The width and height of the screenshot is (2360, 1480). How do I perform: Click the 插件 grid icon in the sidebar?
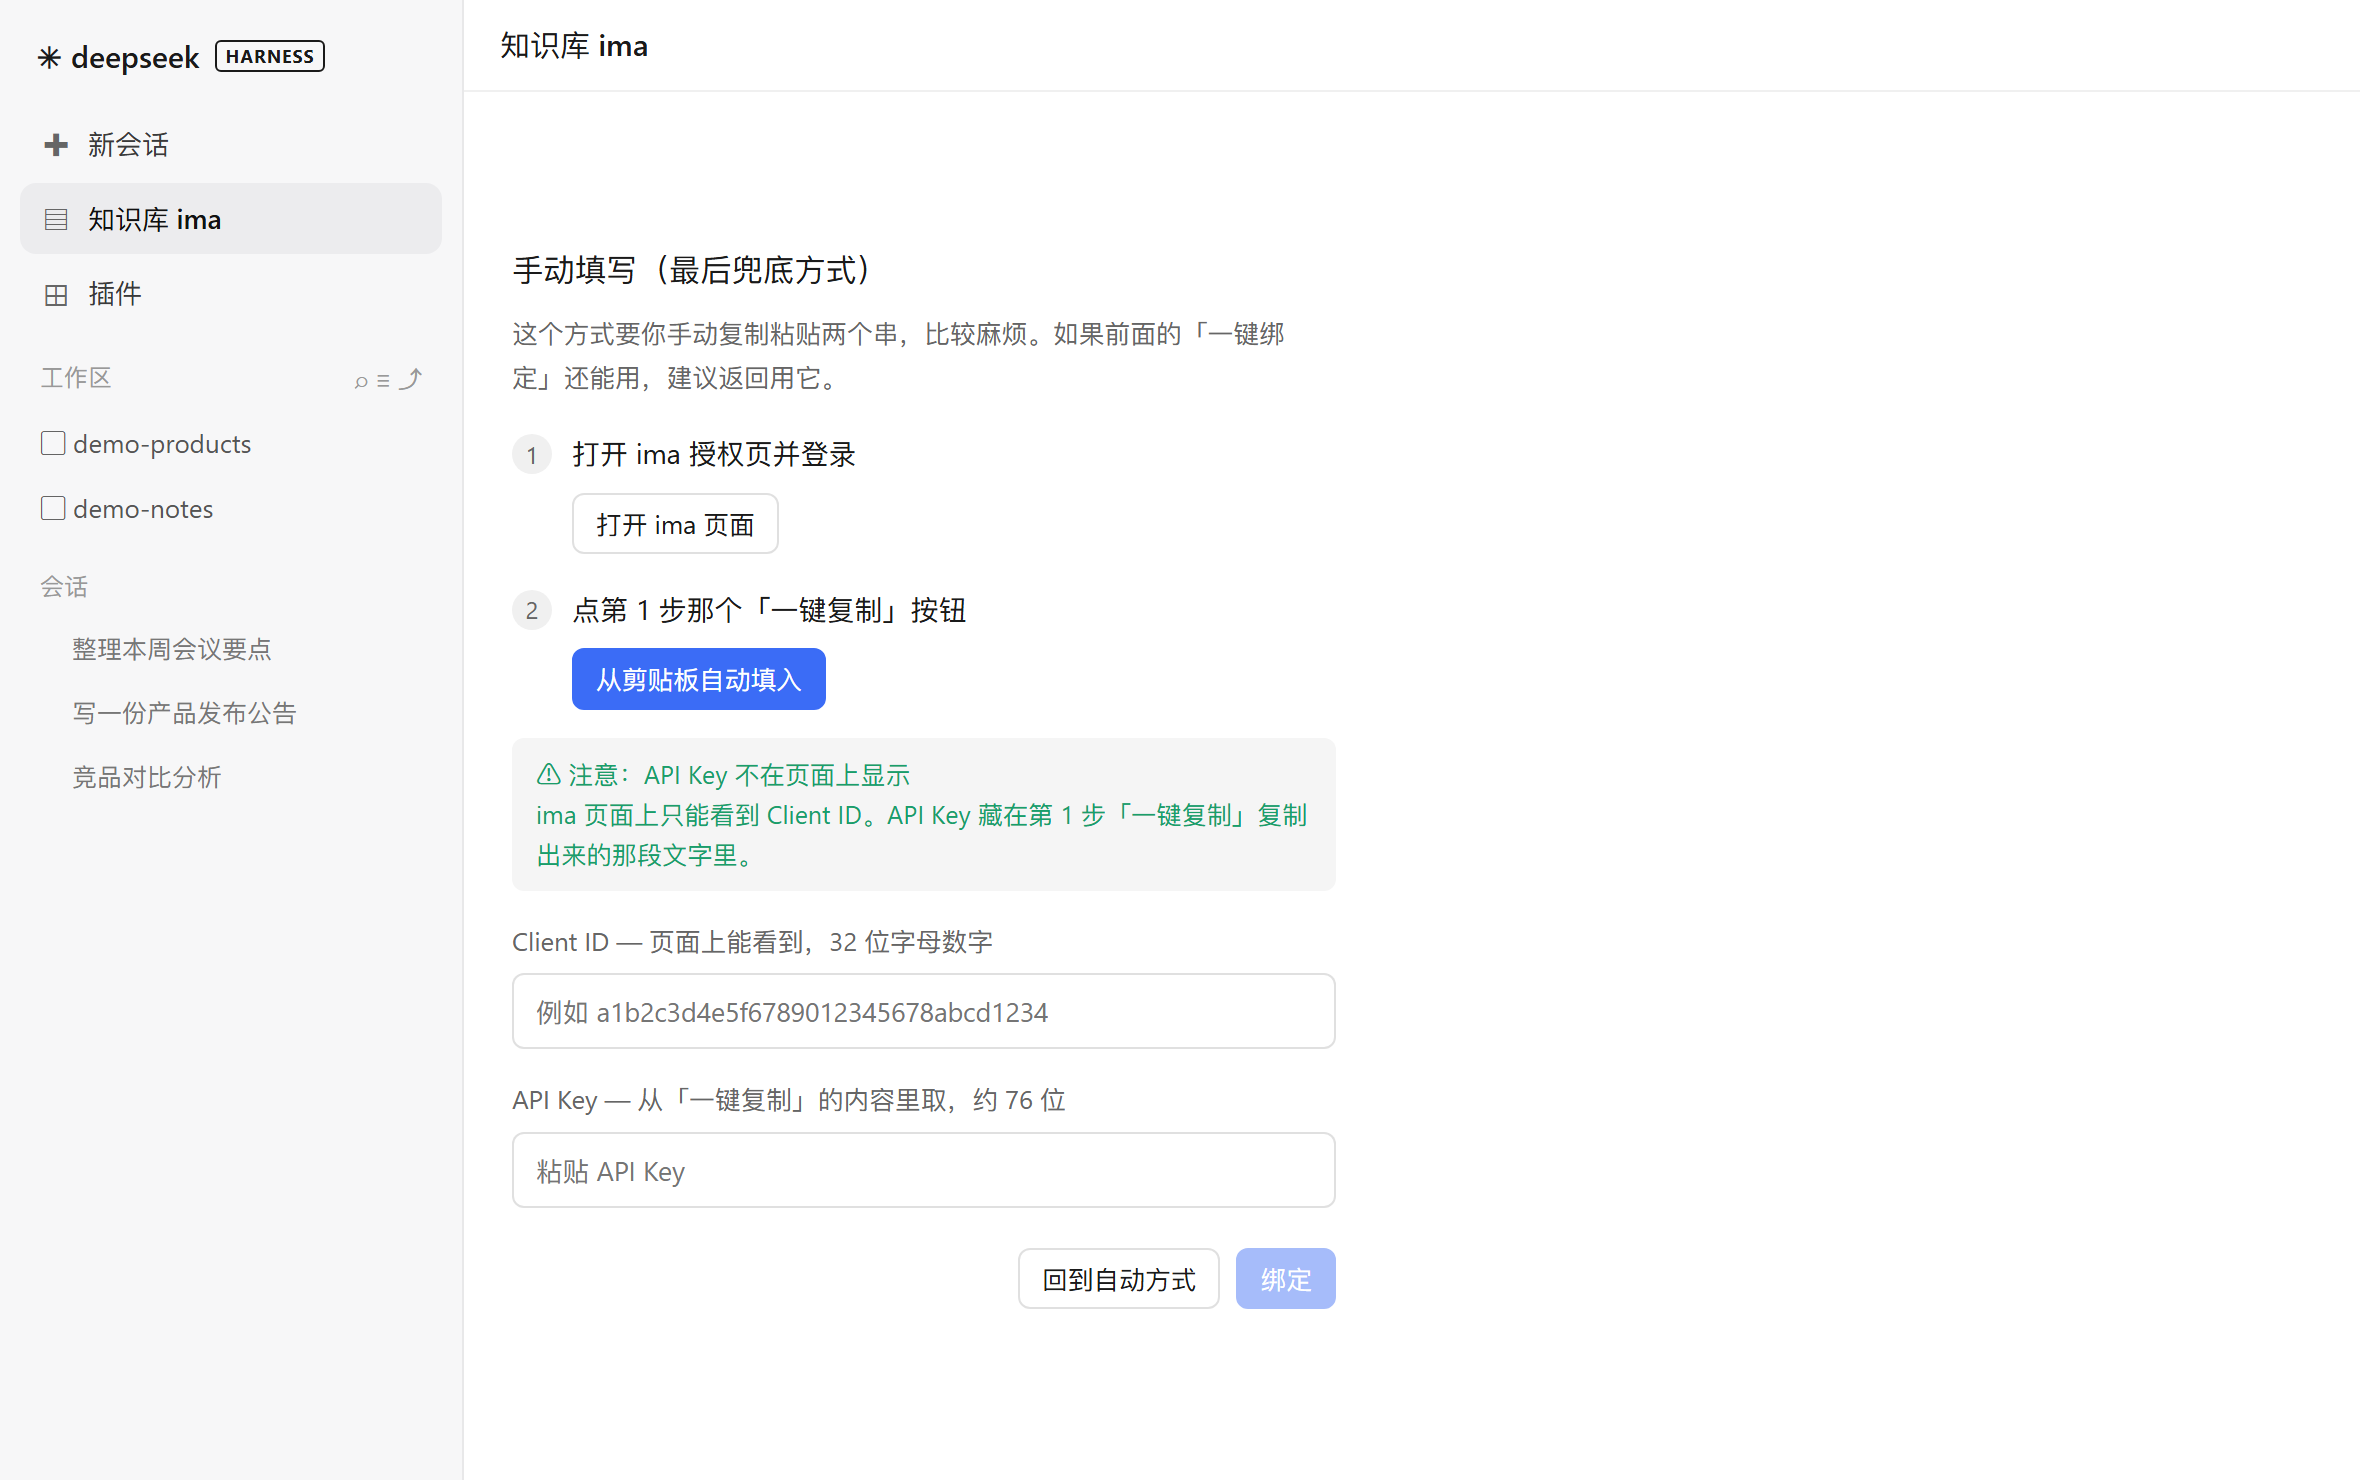(56, 294)
